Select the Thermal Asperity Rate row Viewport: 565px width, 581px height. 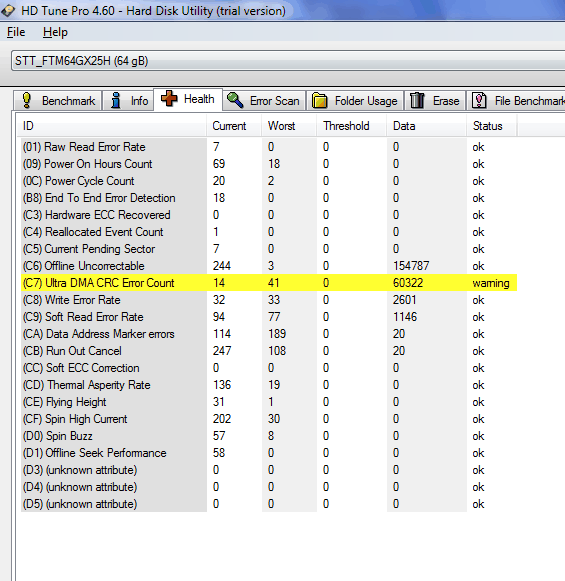pyautogui.click(x=269, y=385)
